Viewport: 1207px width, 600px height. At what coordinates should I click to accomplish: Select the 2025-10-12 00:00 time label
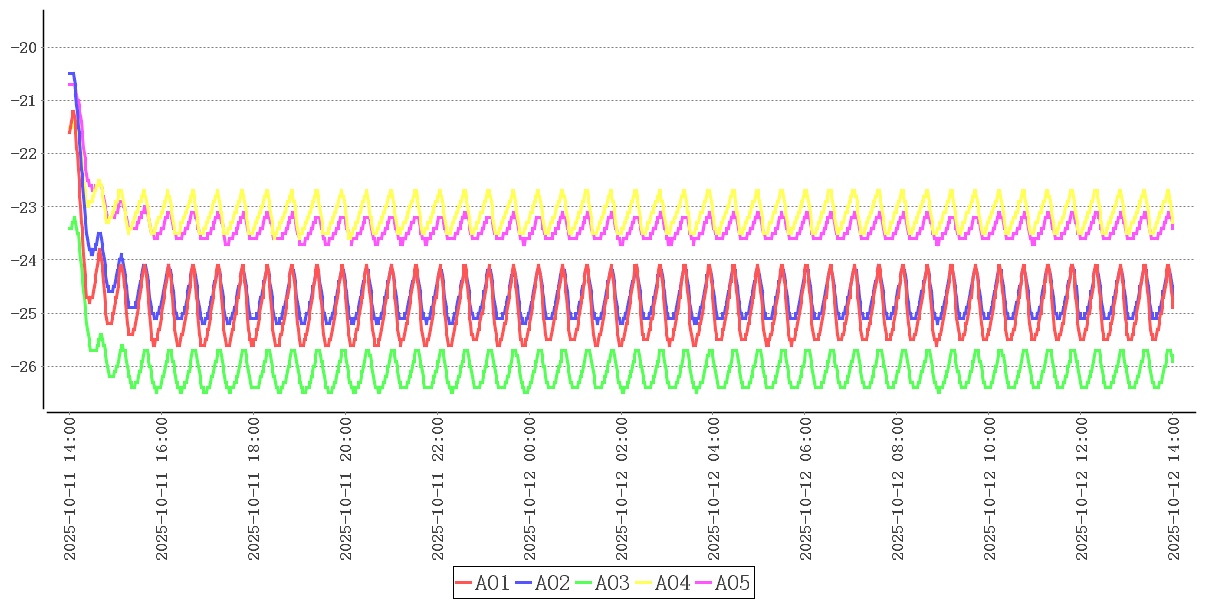coord(530,490)
